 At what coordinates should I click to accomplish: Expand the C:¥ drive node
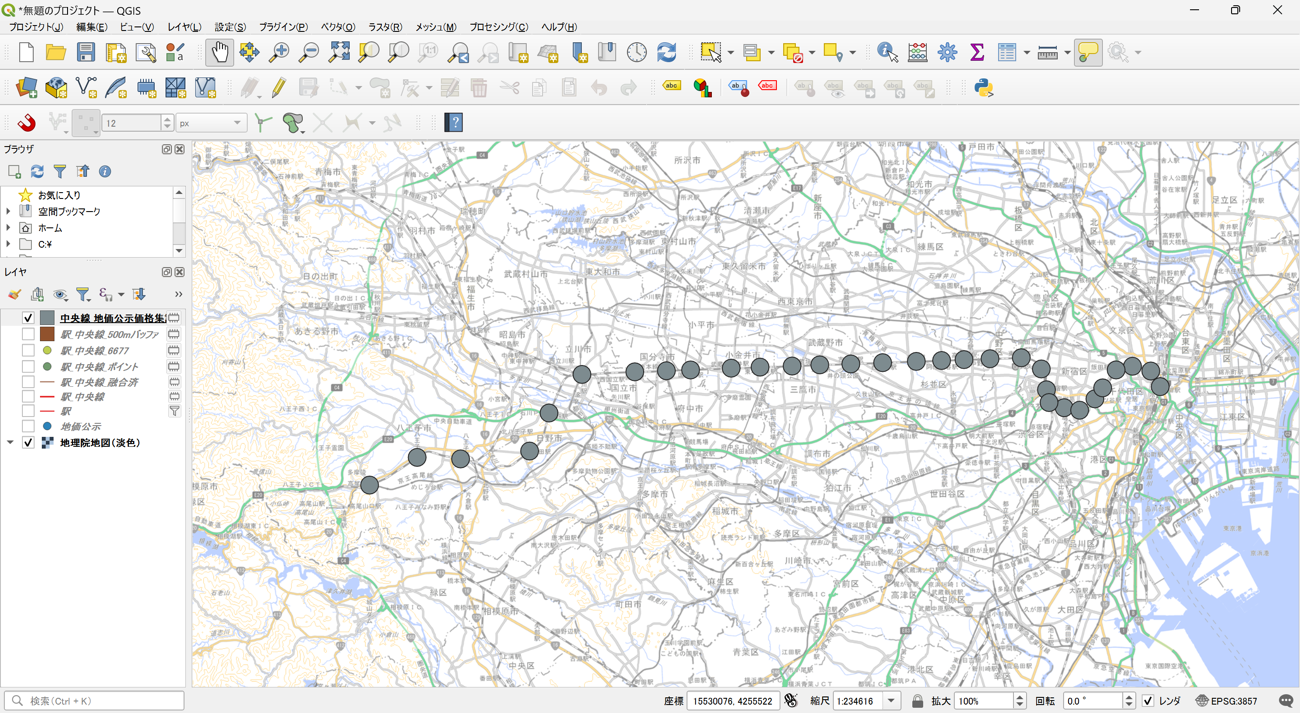(x=9, y=244)
